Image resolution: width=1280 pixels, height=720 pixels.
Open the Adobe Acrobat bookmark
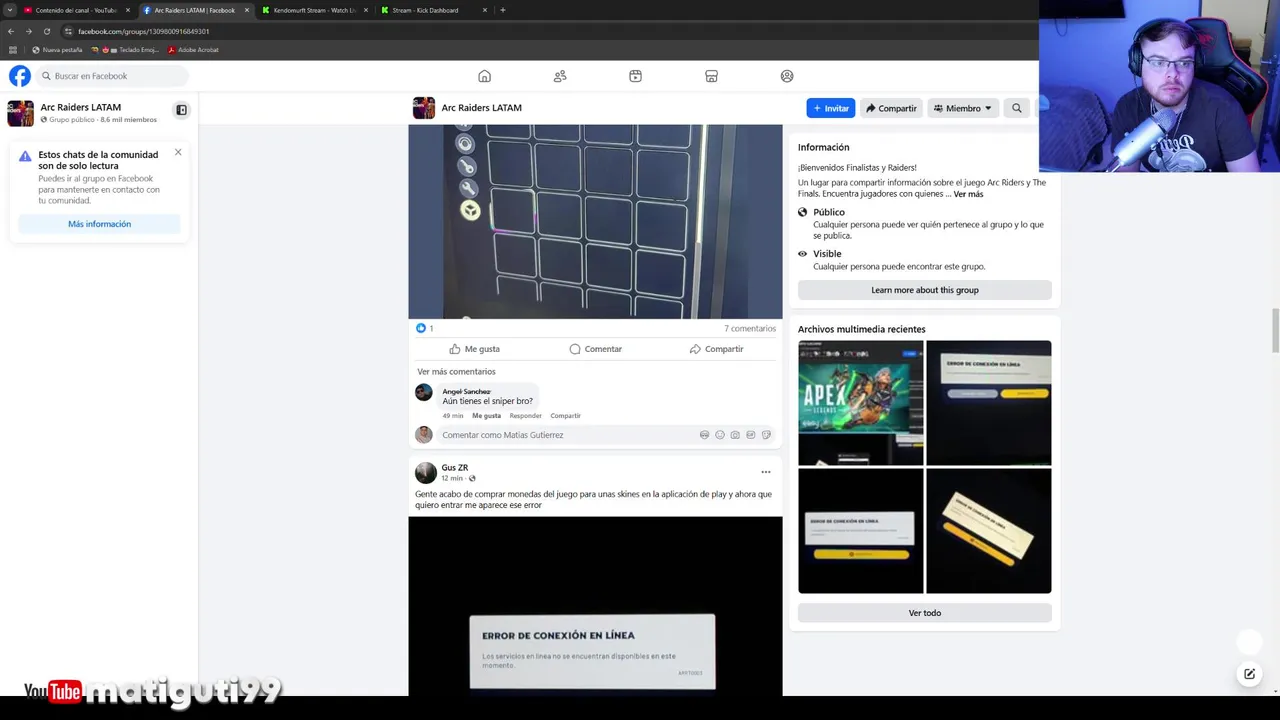tap(193, 50)
